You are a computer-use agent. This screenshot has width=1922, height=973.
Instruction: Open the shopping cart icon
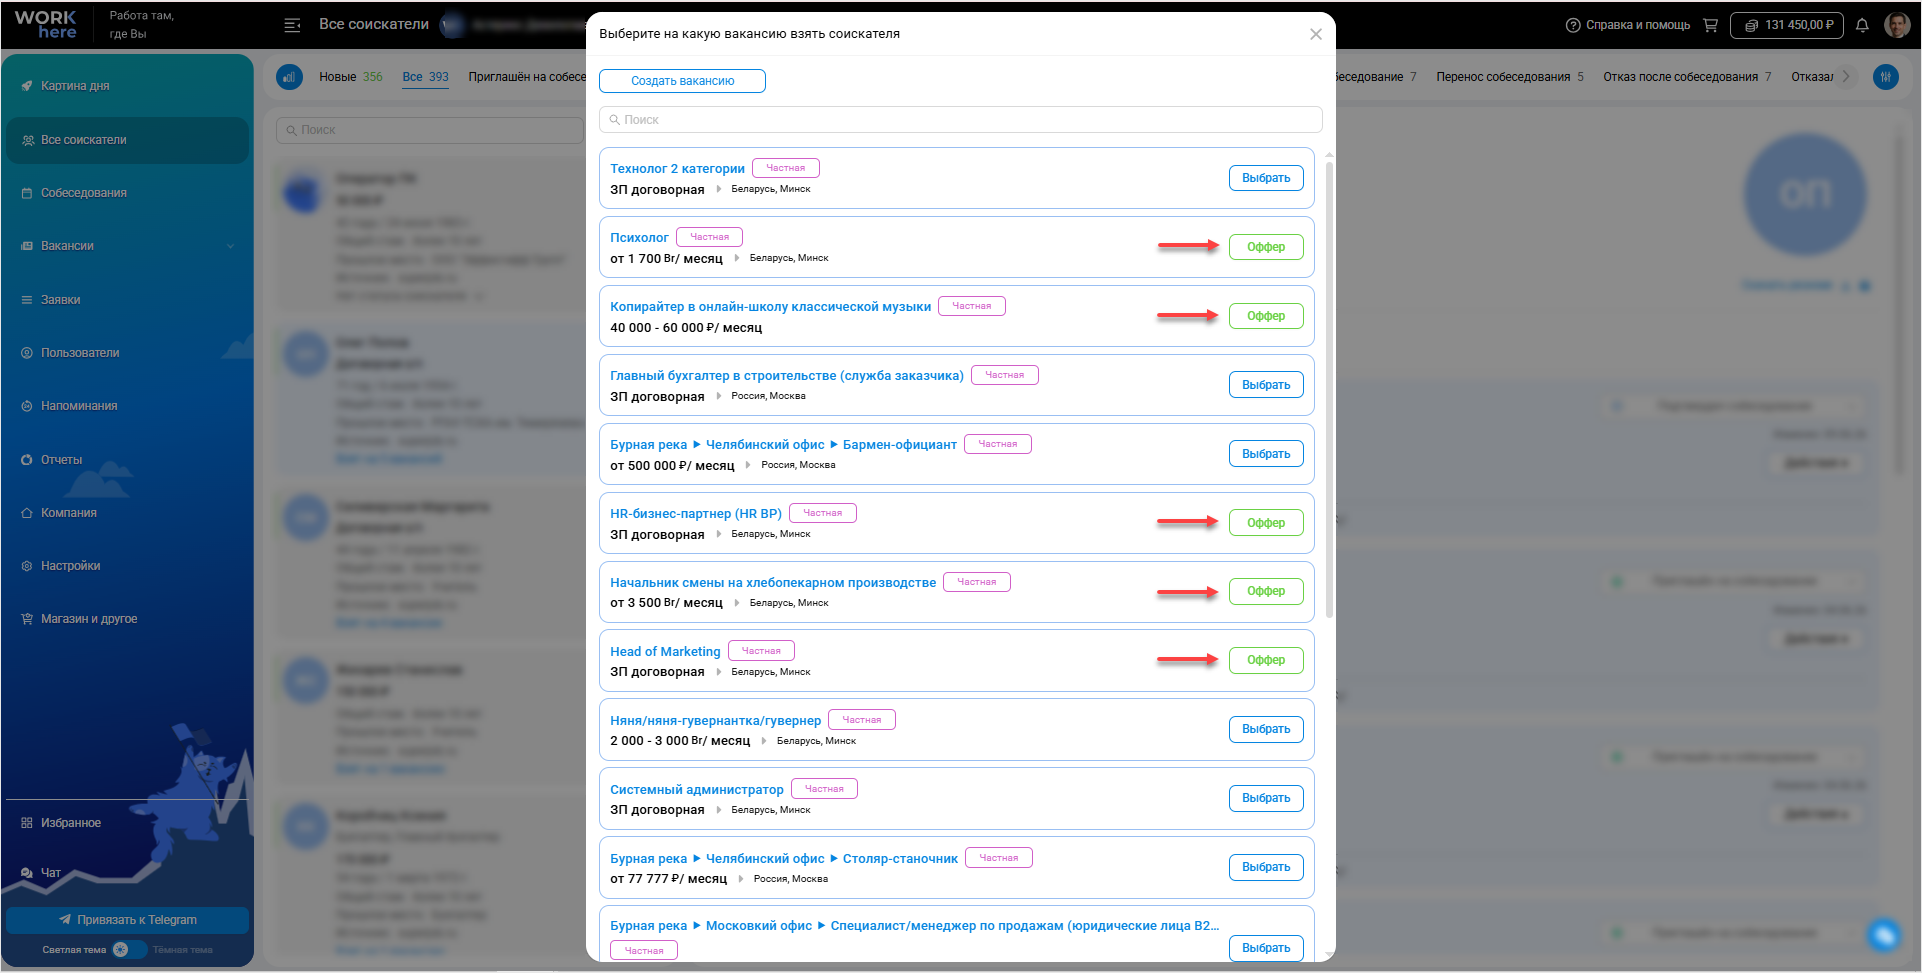coord(1710,25)
